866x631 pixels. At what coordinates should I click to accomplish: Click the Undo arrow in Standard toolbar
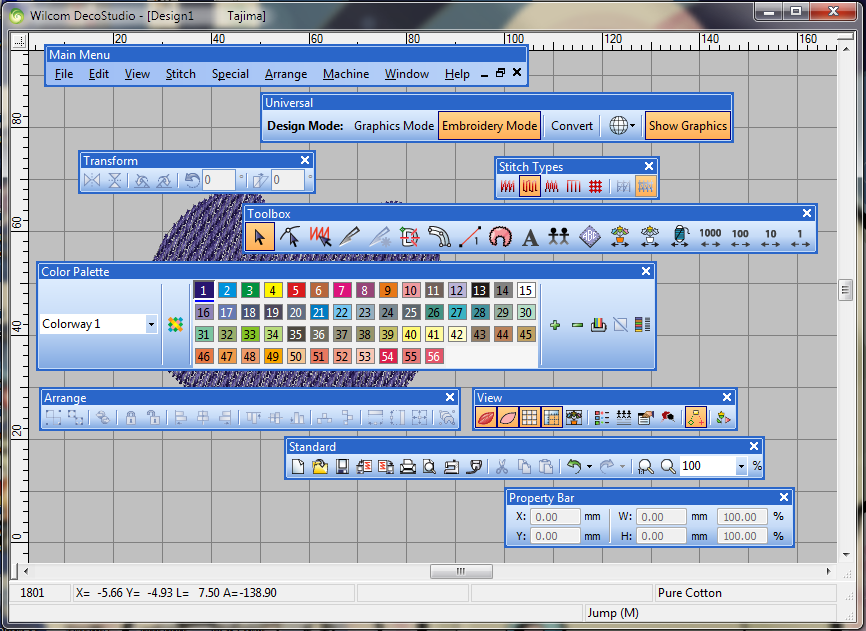pos(573,466)
